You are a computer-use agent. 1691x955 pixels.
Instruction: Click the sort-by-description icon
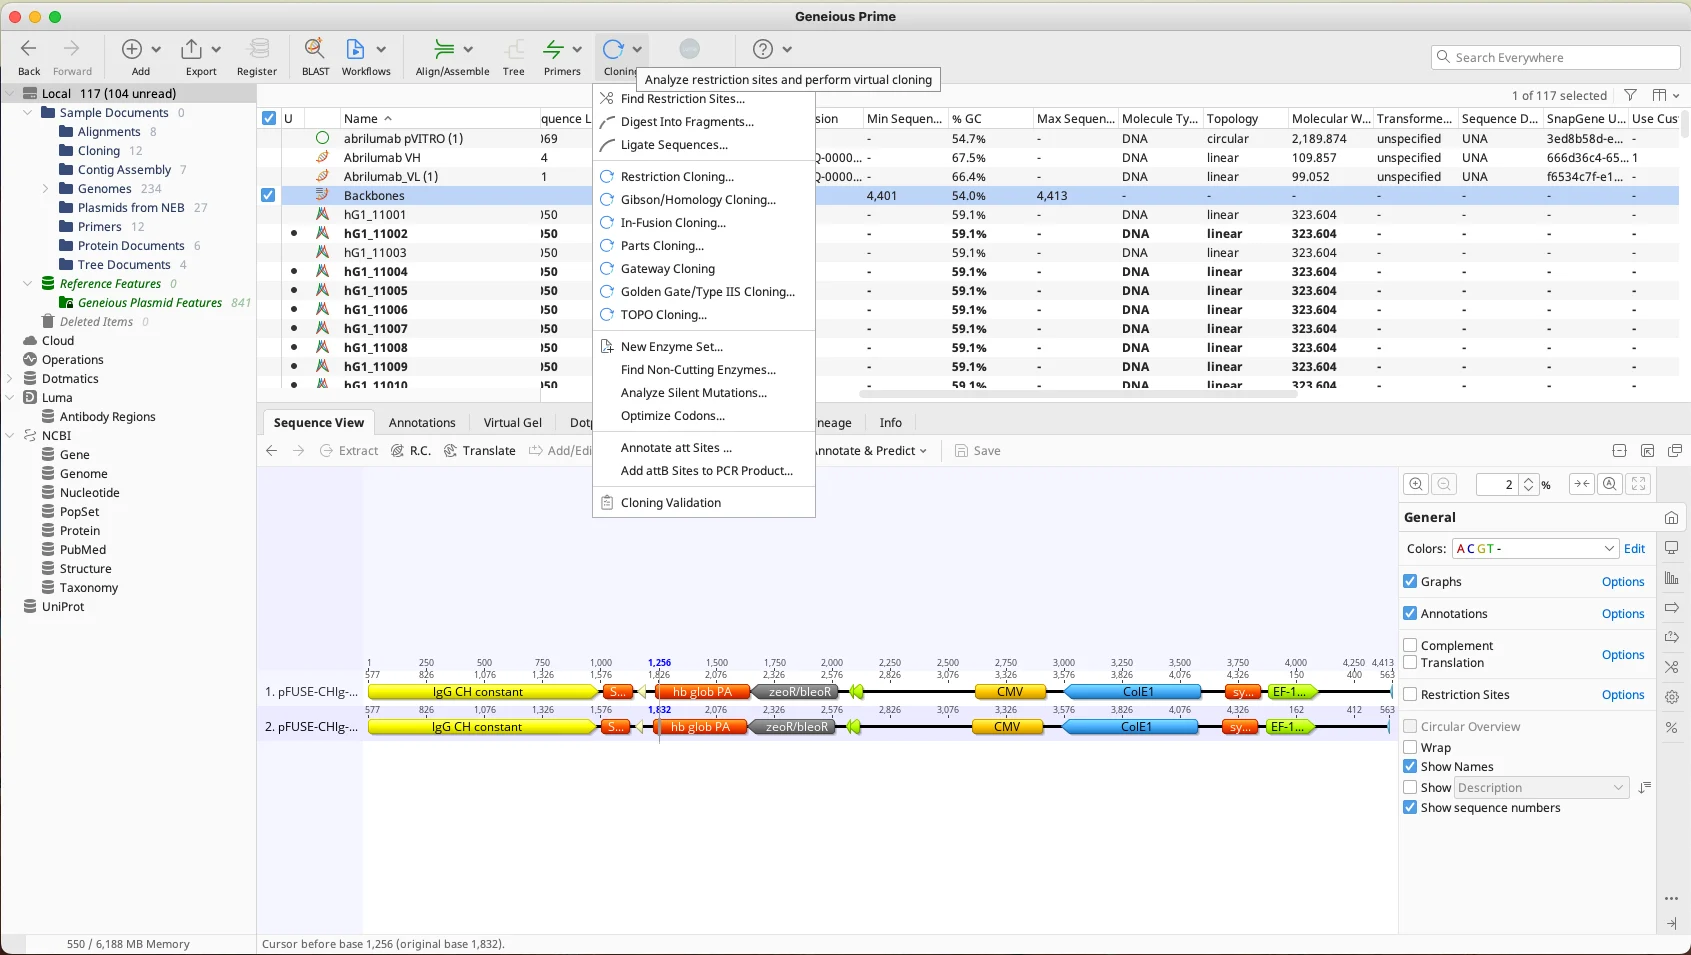point(1645,788)
